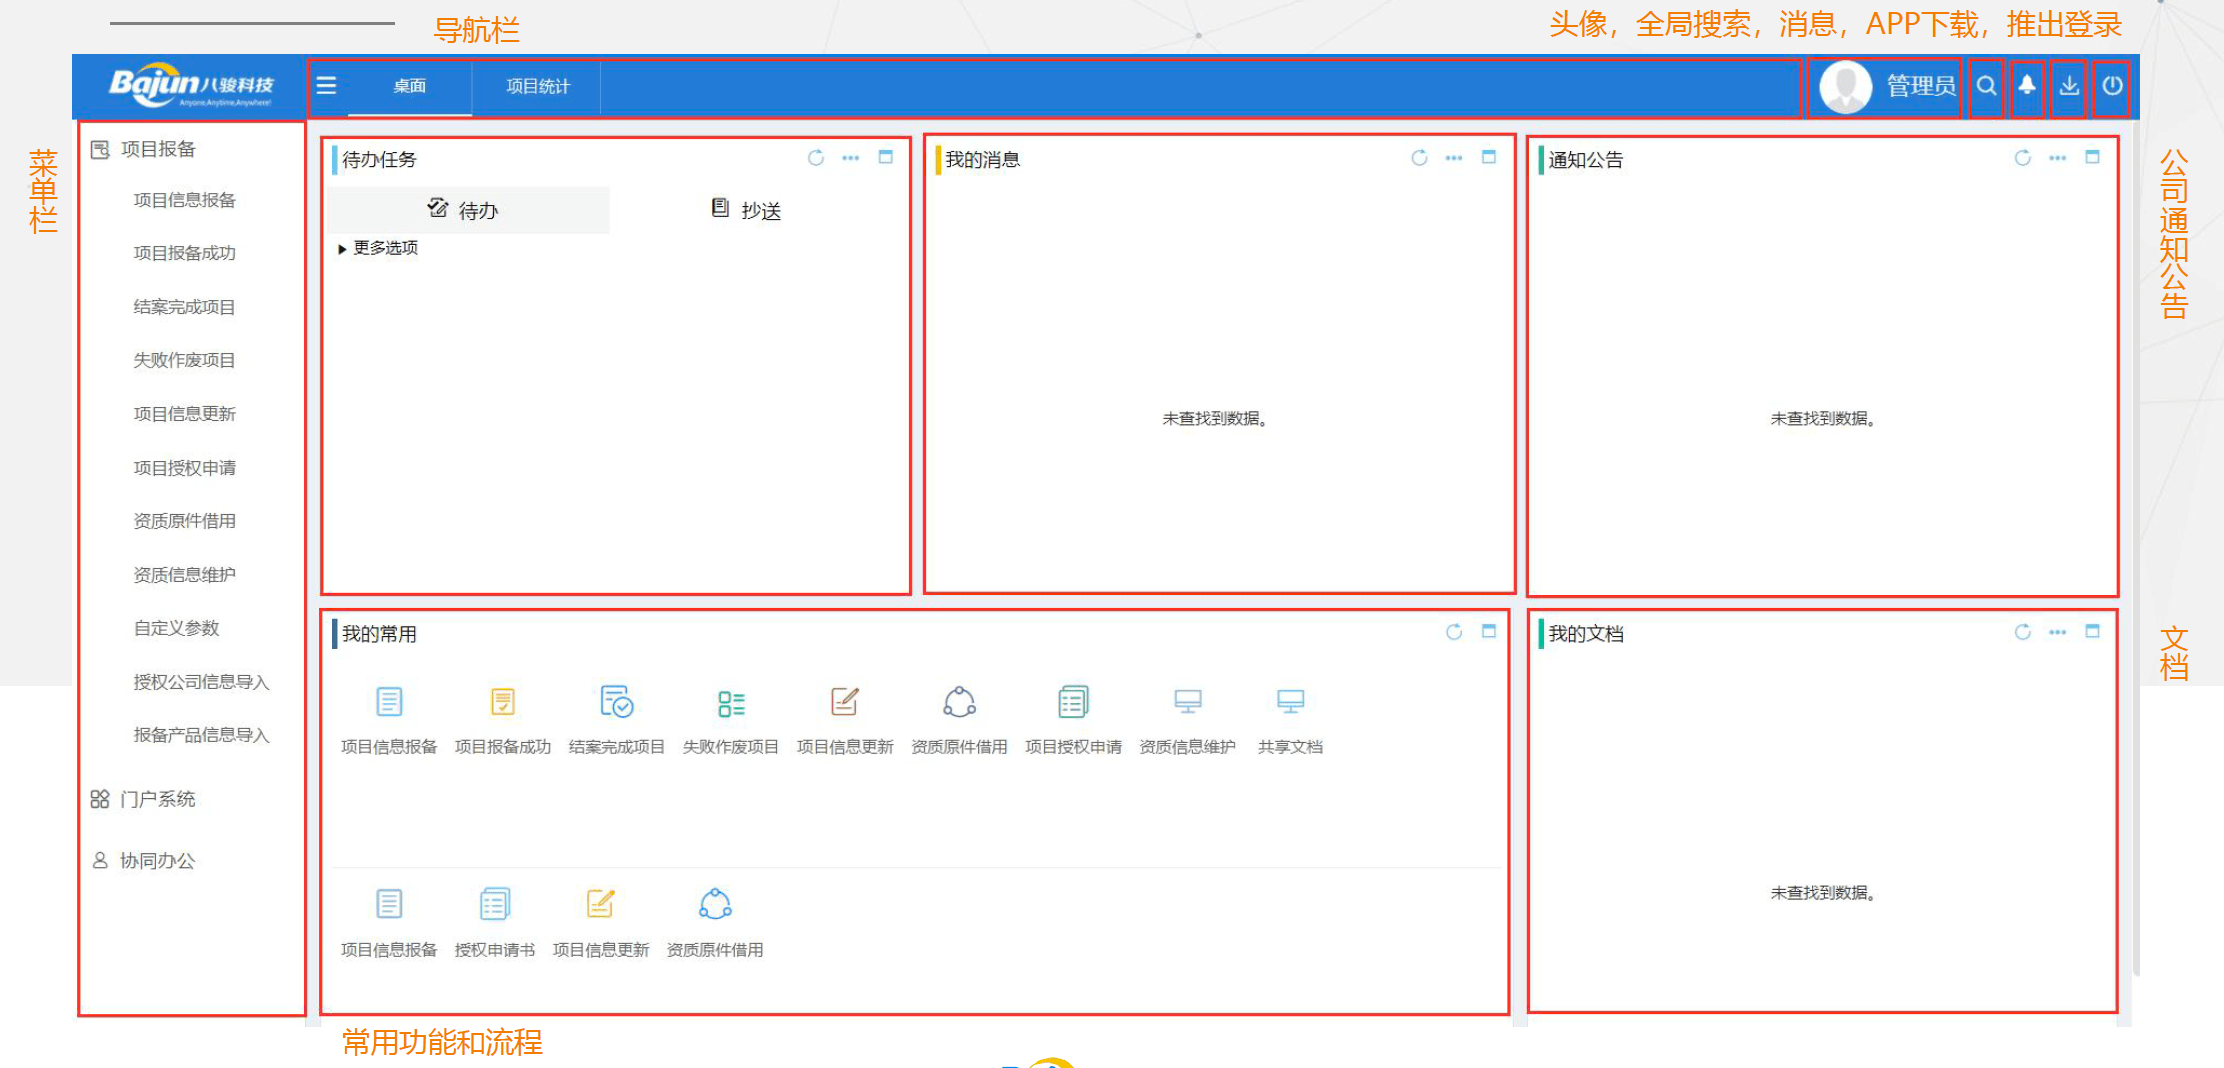Switch to the 项目统计 tab
Screen dimensions: 2224x1068
pyautogui.click(x=537, y=87)
